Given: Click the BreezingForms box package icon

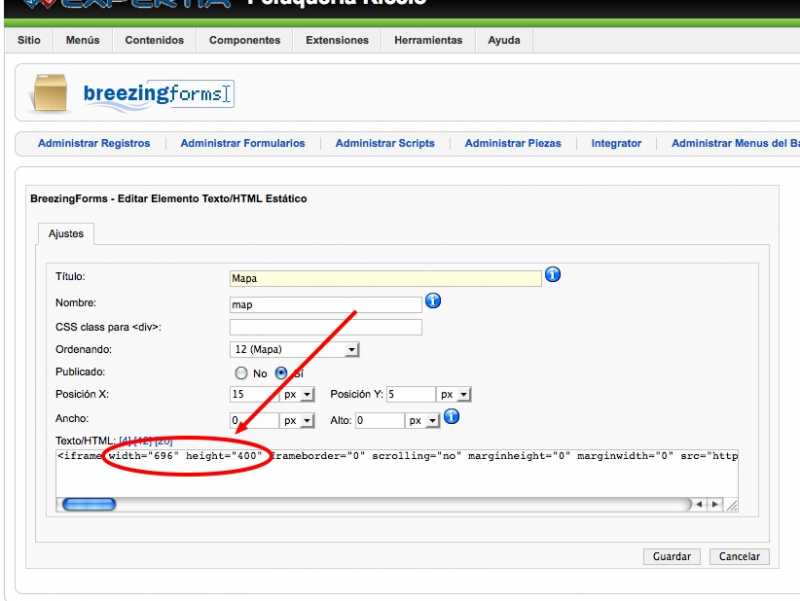Looking at the screenshot, I should click(49, 93).
